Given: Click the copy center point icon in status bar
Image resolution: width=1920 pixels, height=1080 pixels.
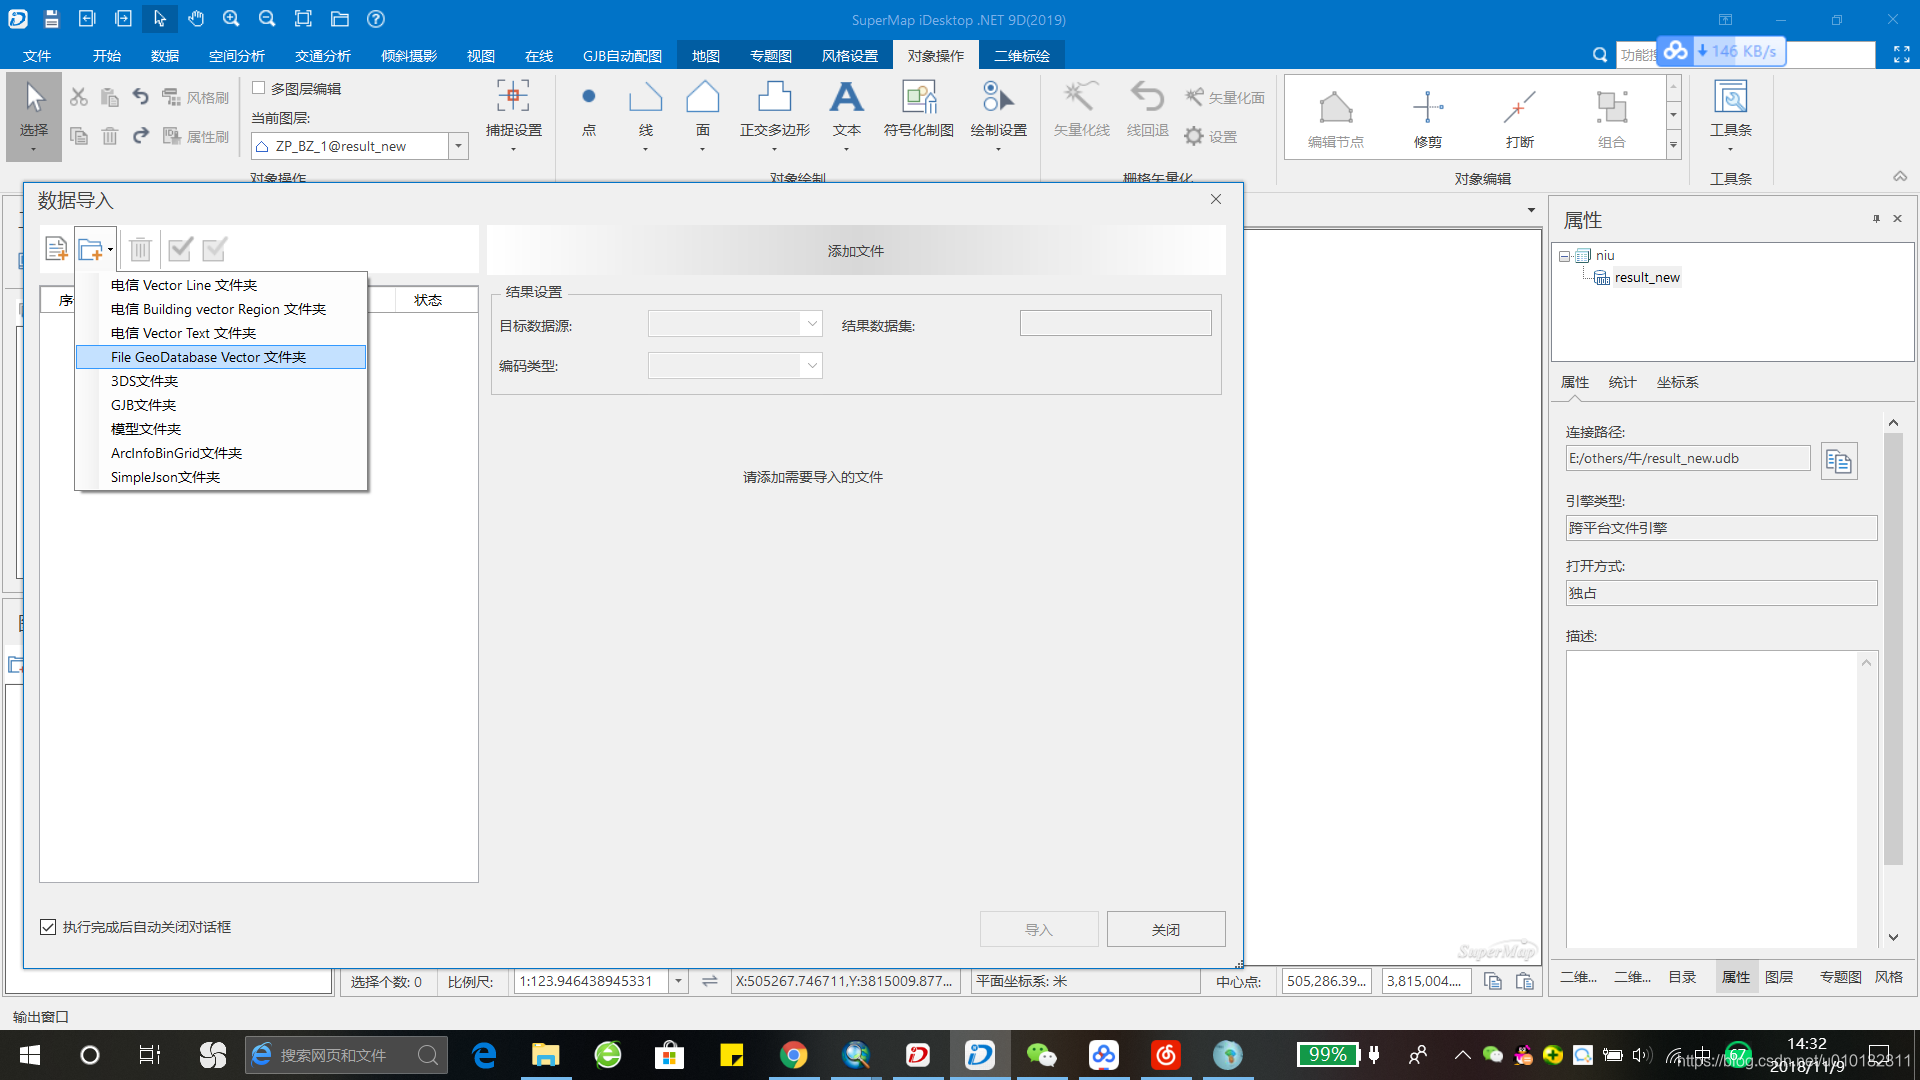Looking at the screenshot, I should (x=1493, y=982).
